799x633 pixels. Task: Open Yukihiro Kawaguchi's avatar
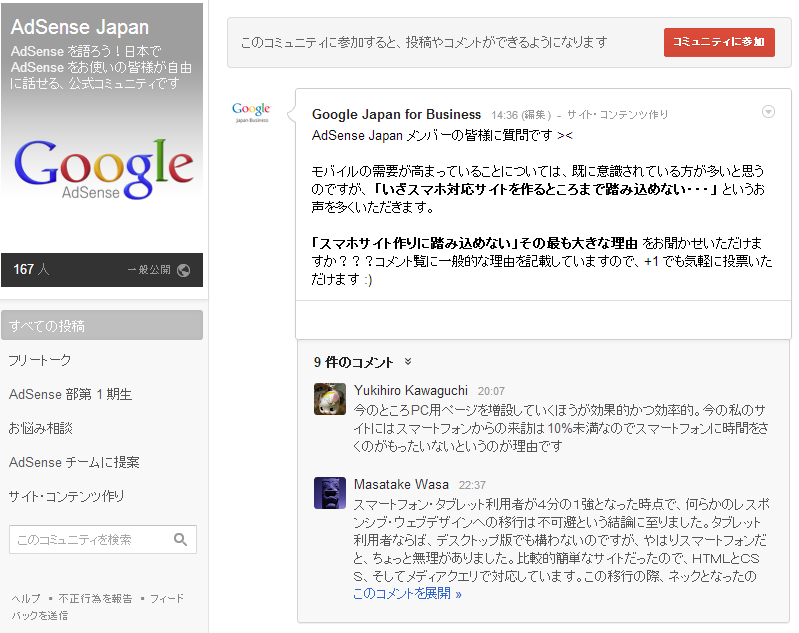pos(330,399)
